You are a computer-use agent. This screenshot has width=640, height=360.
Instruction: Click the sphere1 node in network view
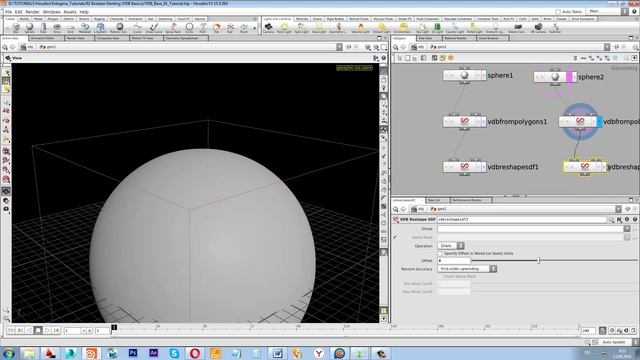tap(464, 76)
